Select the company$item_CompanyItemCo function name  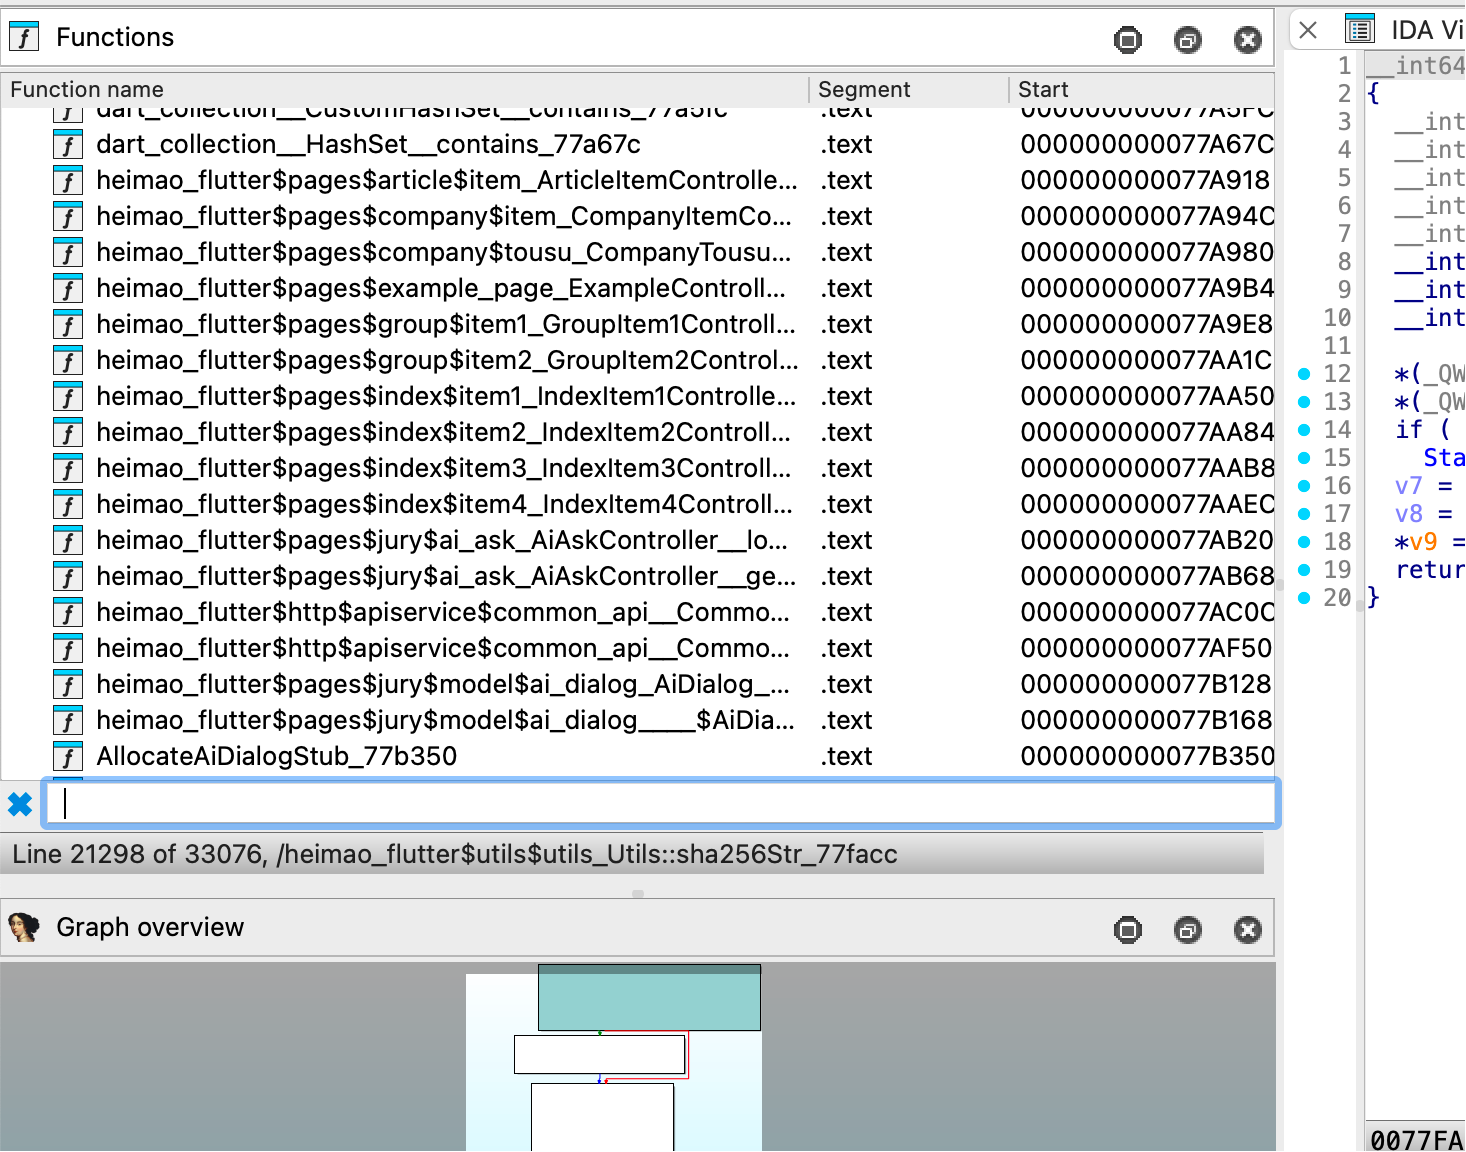pyautogui.click(x=444, y=217)
